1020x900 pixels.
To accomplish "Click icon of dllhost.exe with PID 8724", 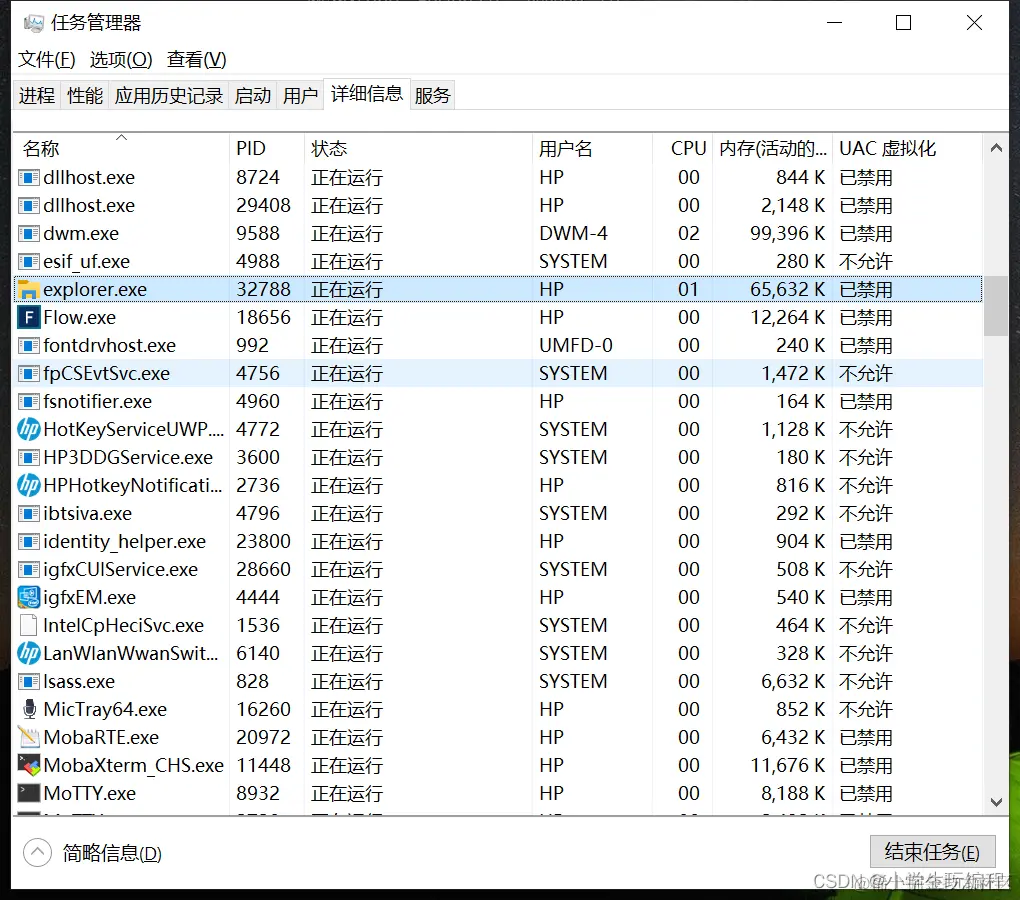I will (x=28, y=178).
